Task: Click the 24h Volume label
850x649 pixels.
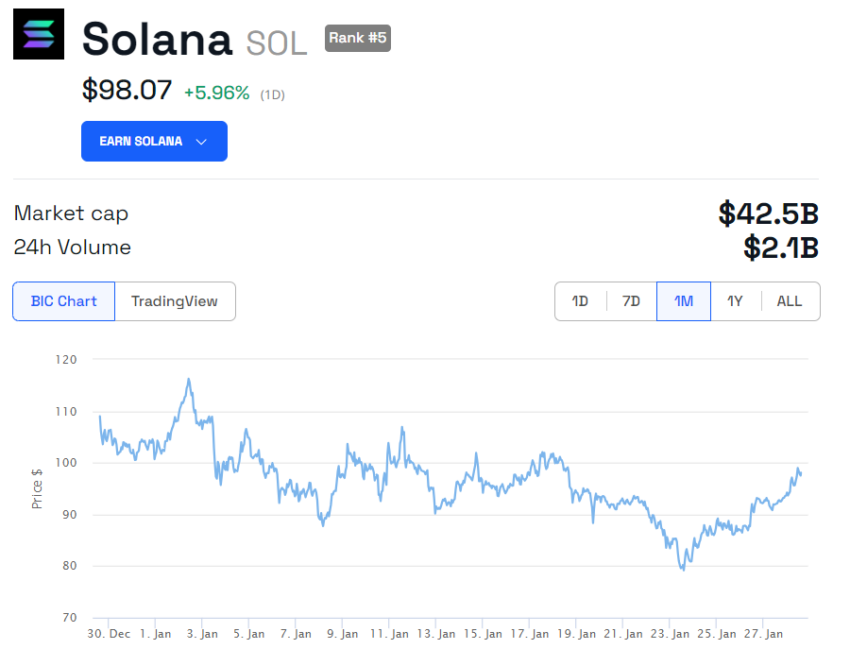Action: coord(72,247)
